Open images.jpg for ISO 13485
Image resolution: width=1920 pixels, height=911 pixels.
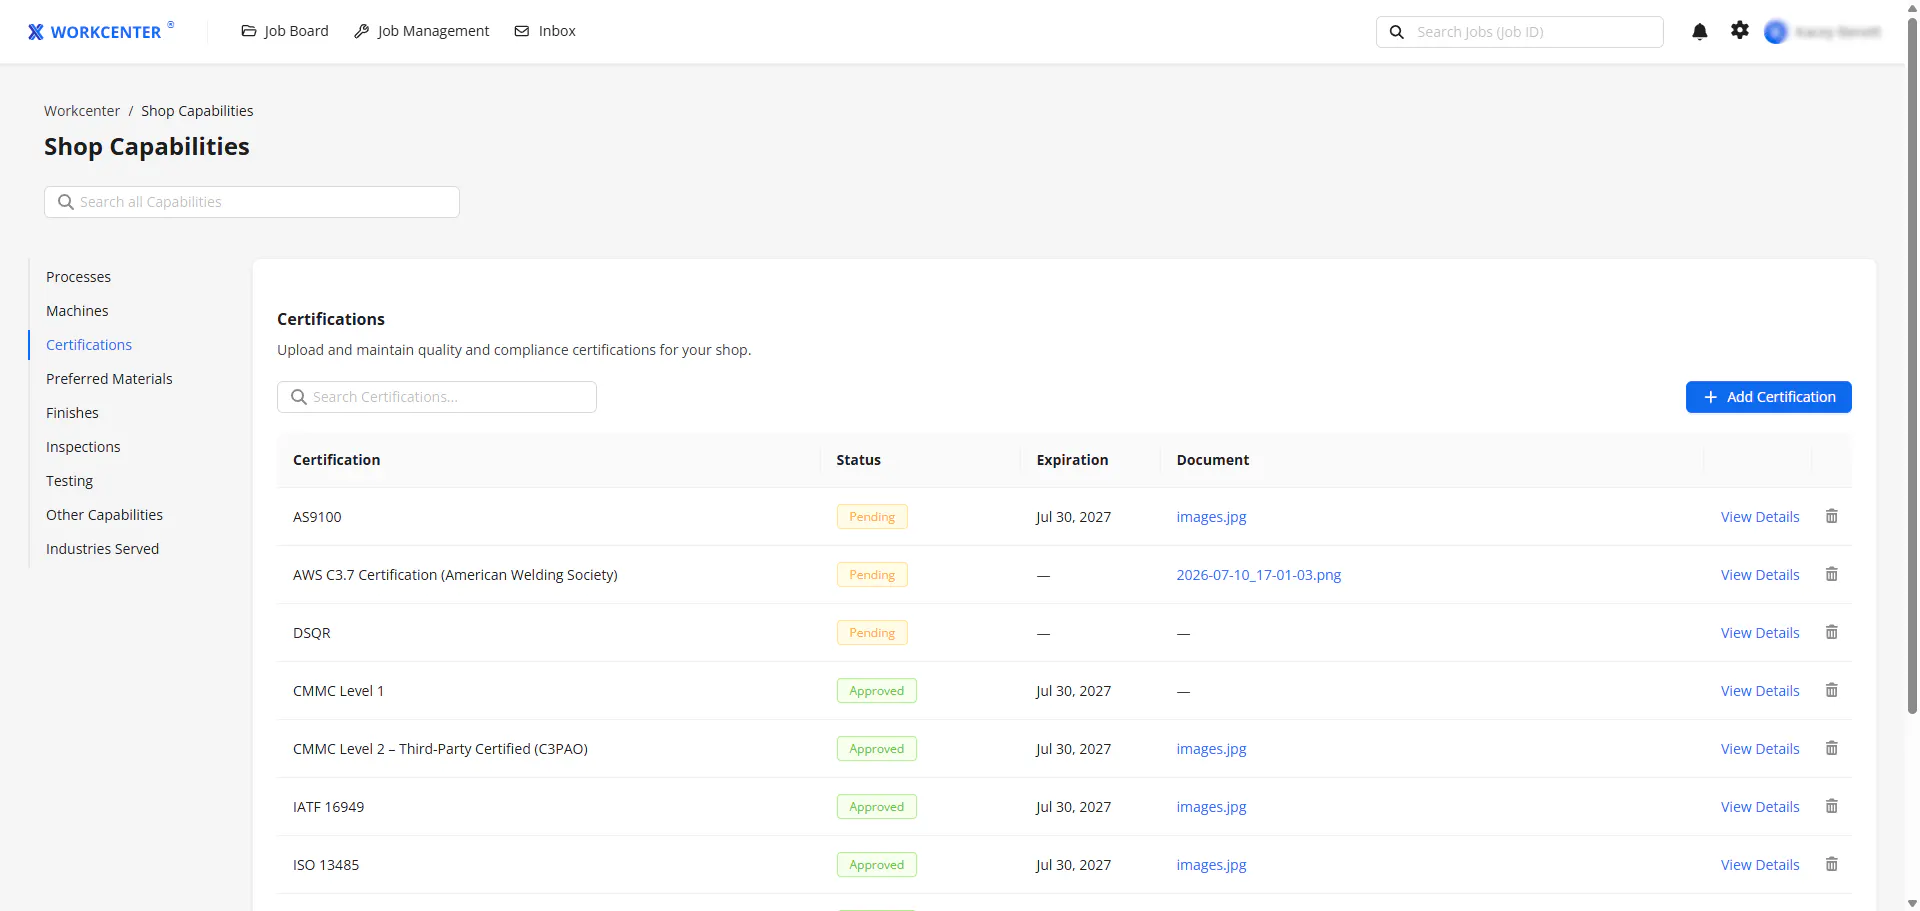(x=1211, y=865)
